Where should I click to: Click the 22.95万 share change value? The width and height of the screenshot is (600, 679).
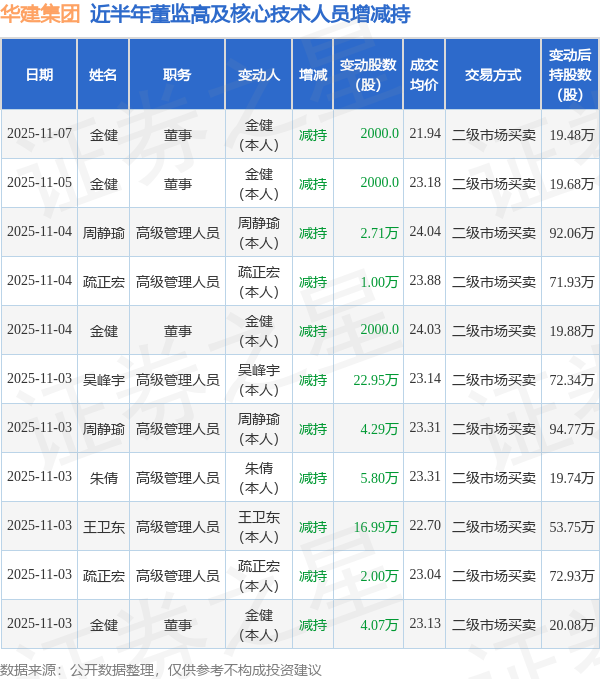pos(376,380)
